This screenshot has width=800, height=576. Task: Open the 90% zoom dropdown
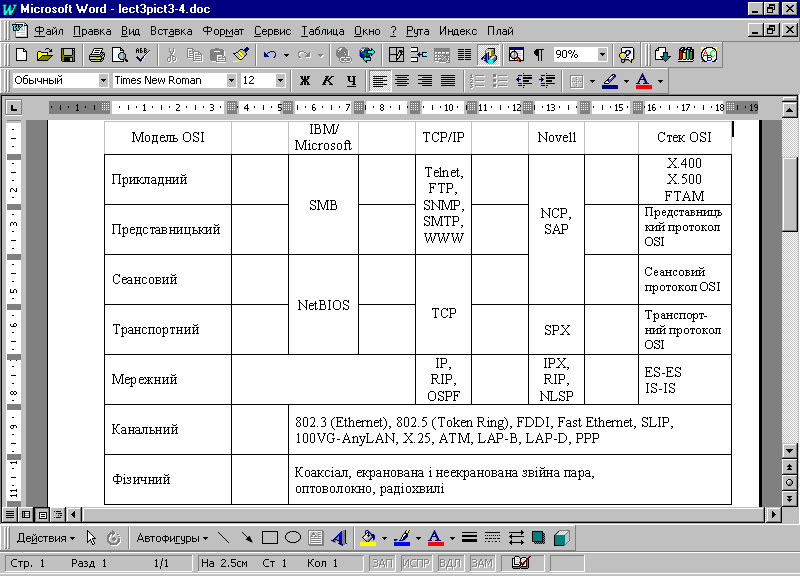pos(603,54)
